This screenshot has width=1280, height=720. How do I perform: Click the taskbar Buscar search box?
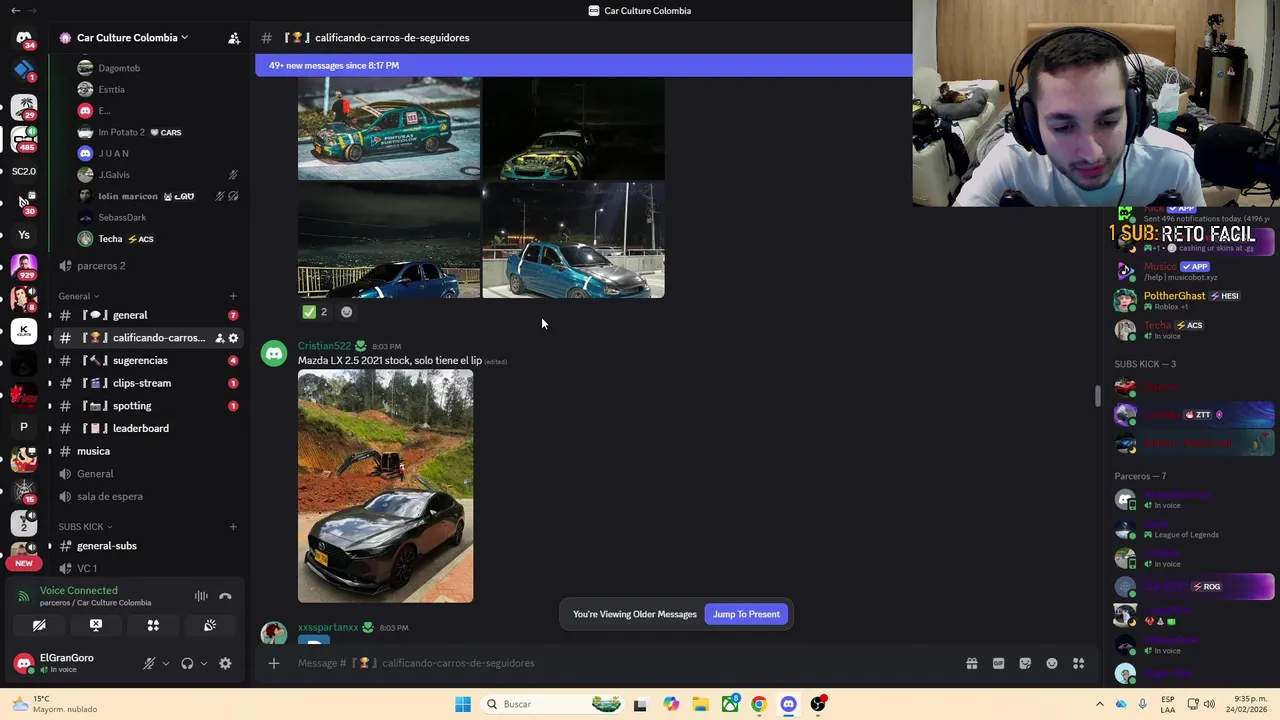click(551, 704)
